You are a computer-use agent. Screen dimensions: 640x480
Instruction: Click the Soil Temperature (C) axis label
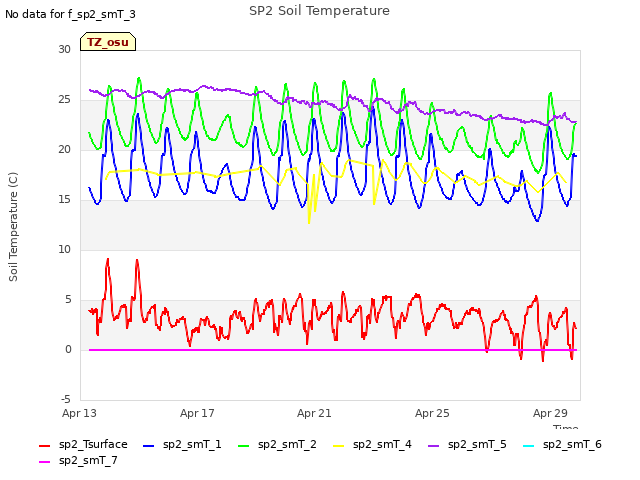coord(13,227)
